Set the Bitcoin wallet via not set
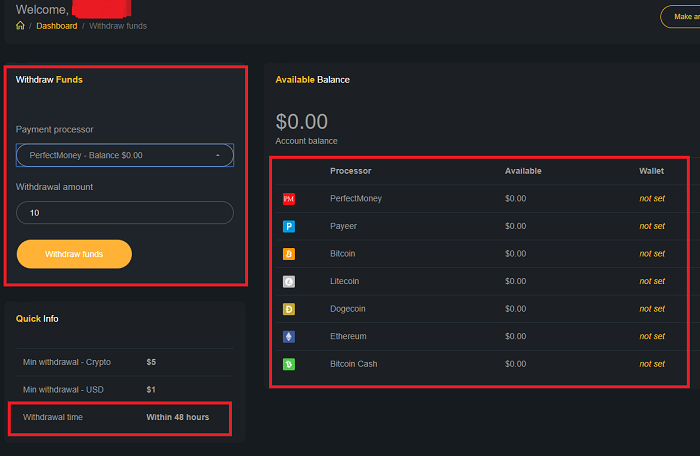Image resolution: width=700 pixels, height=456 pixels. tap(652, 254)
